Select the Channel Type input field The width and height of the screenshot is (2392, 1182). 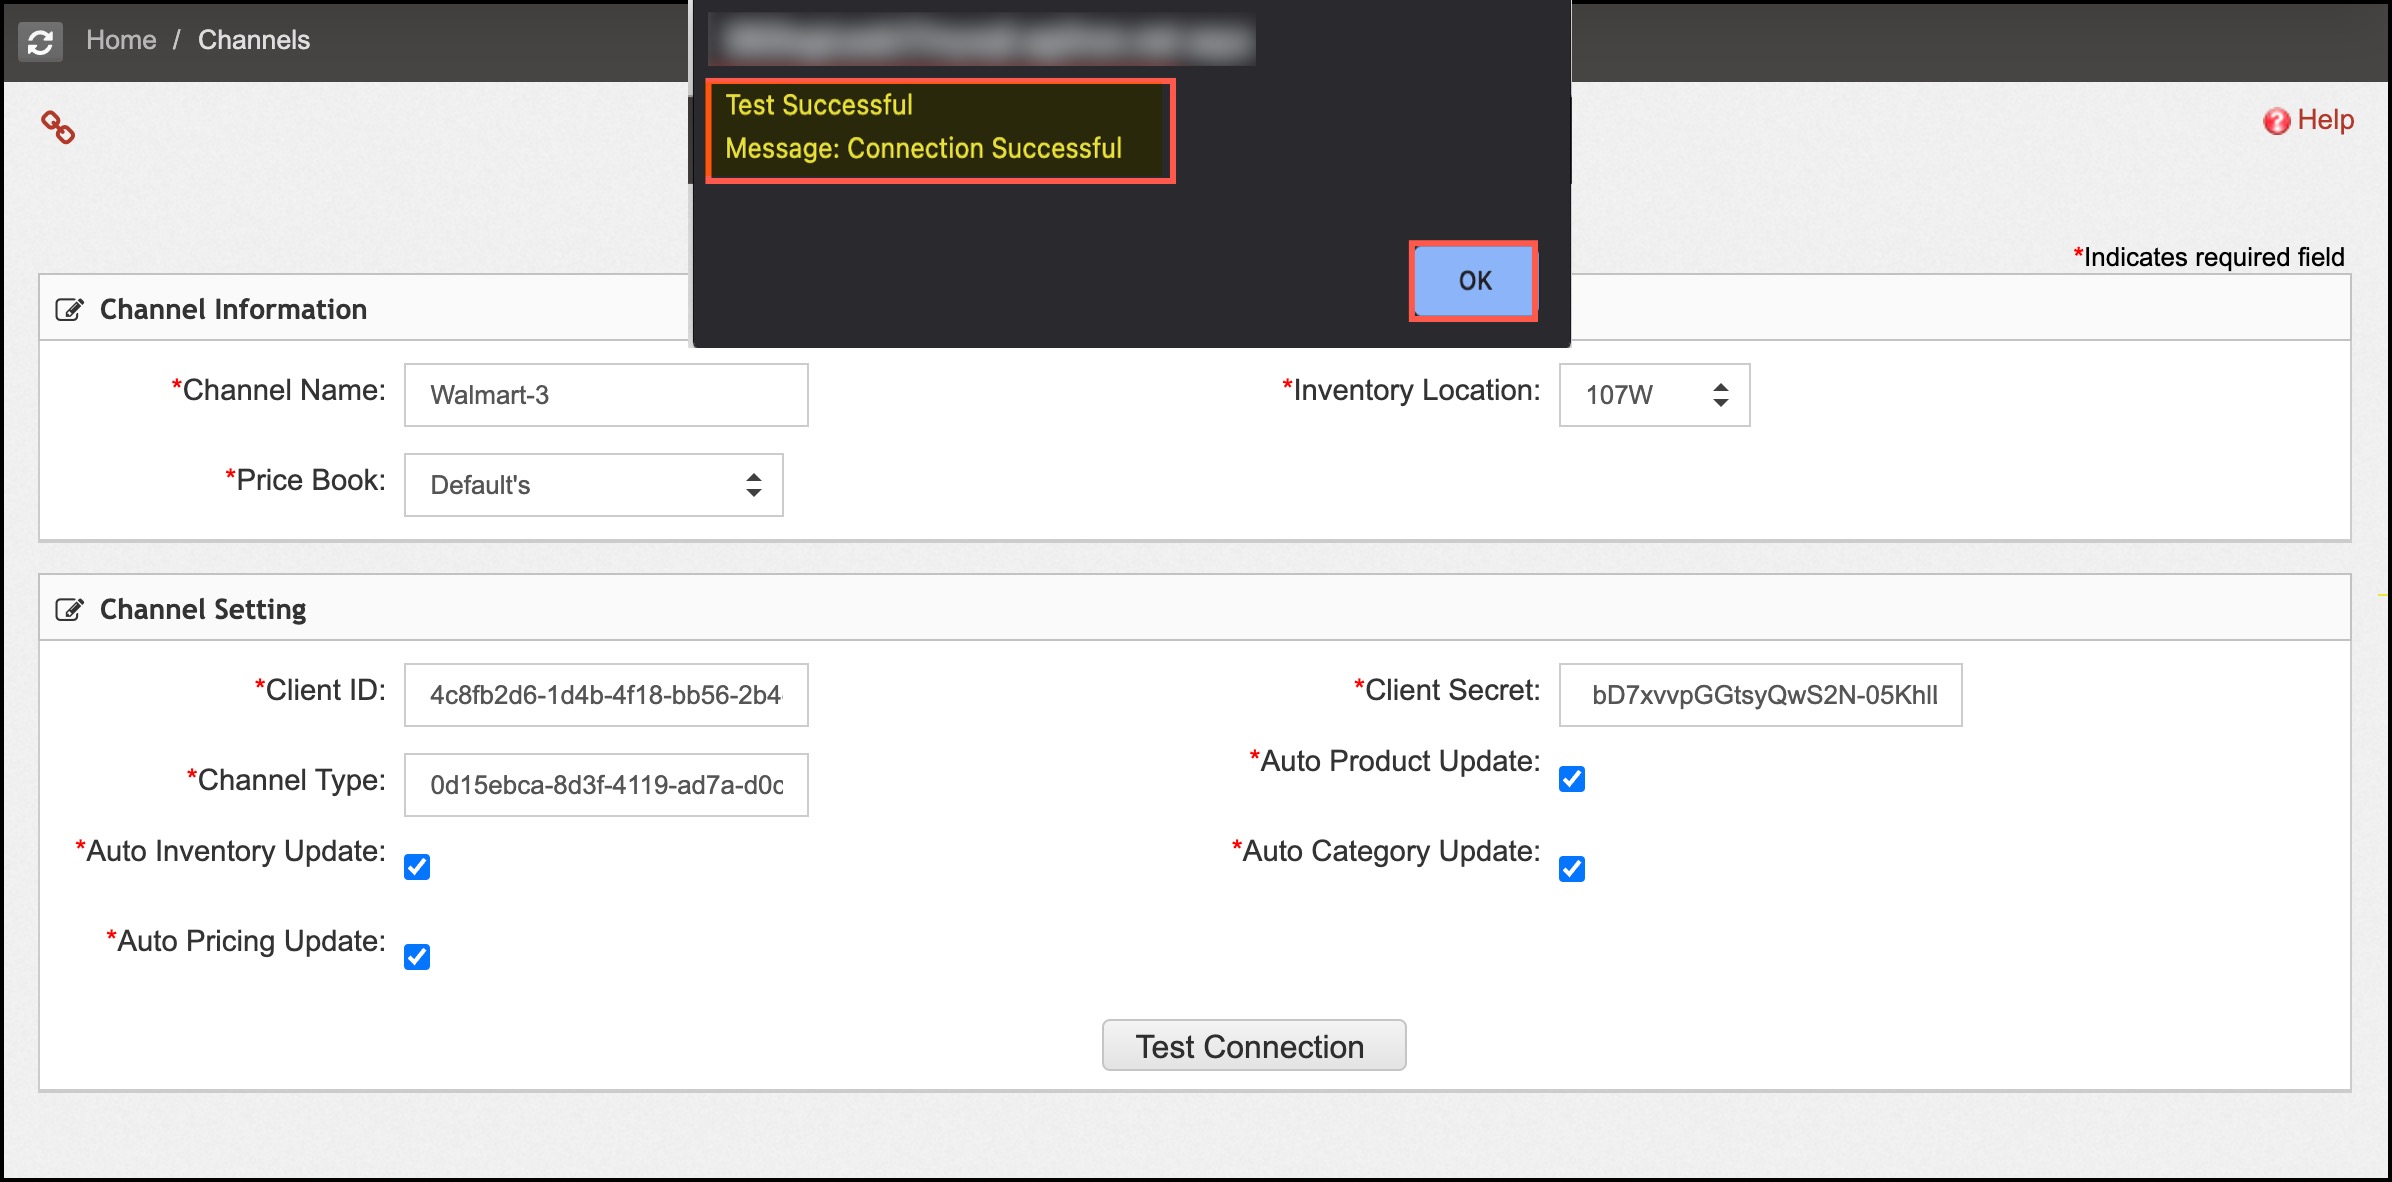click(x=606, y=785)
